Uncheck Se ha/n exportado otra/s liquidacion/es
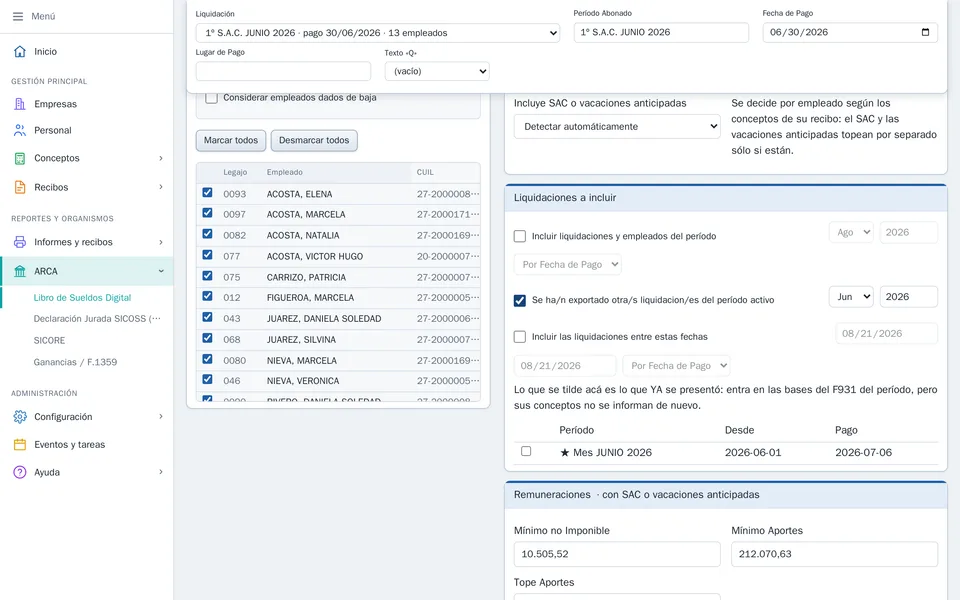 click(520, 301)
